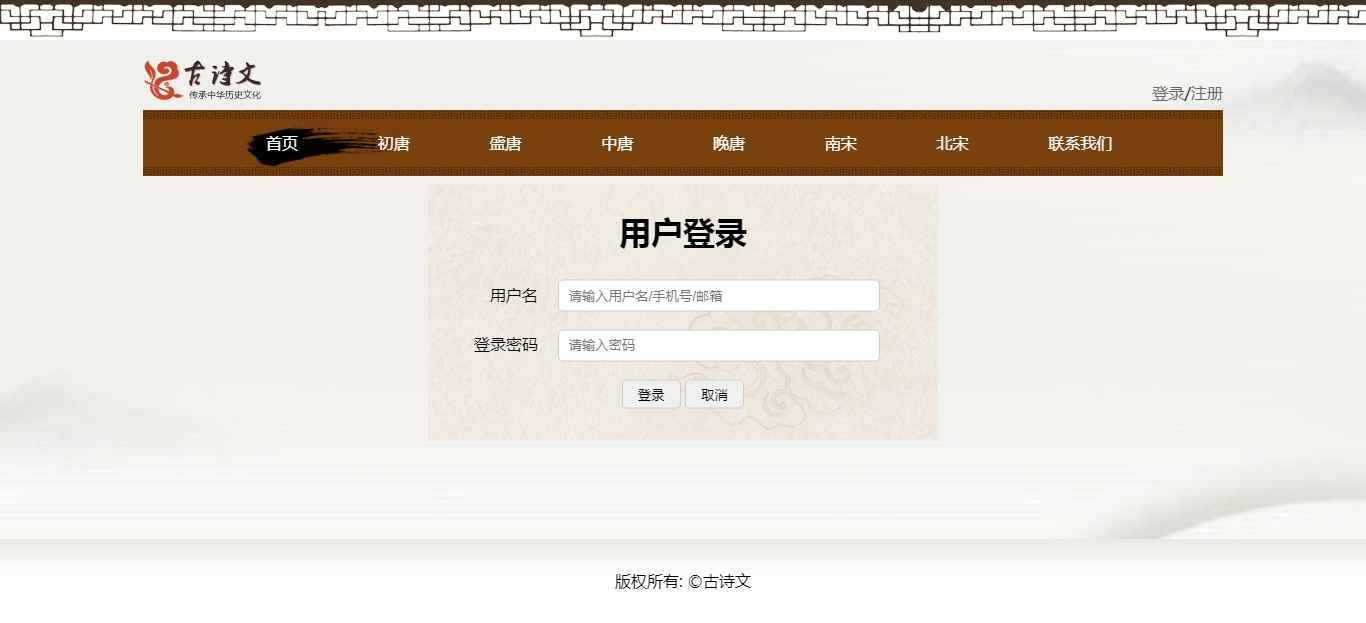Click the 取消 cancel button
This screenshot has width=1366, height=623.
[714, 394]
